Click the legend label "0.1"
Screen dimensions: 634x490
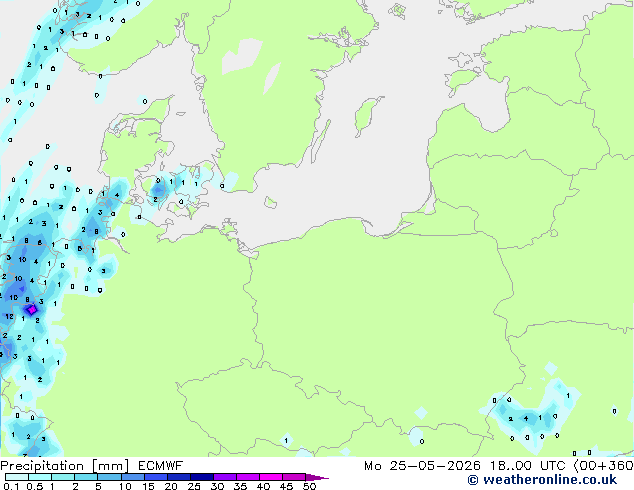tap(11, 486)
